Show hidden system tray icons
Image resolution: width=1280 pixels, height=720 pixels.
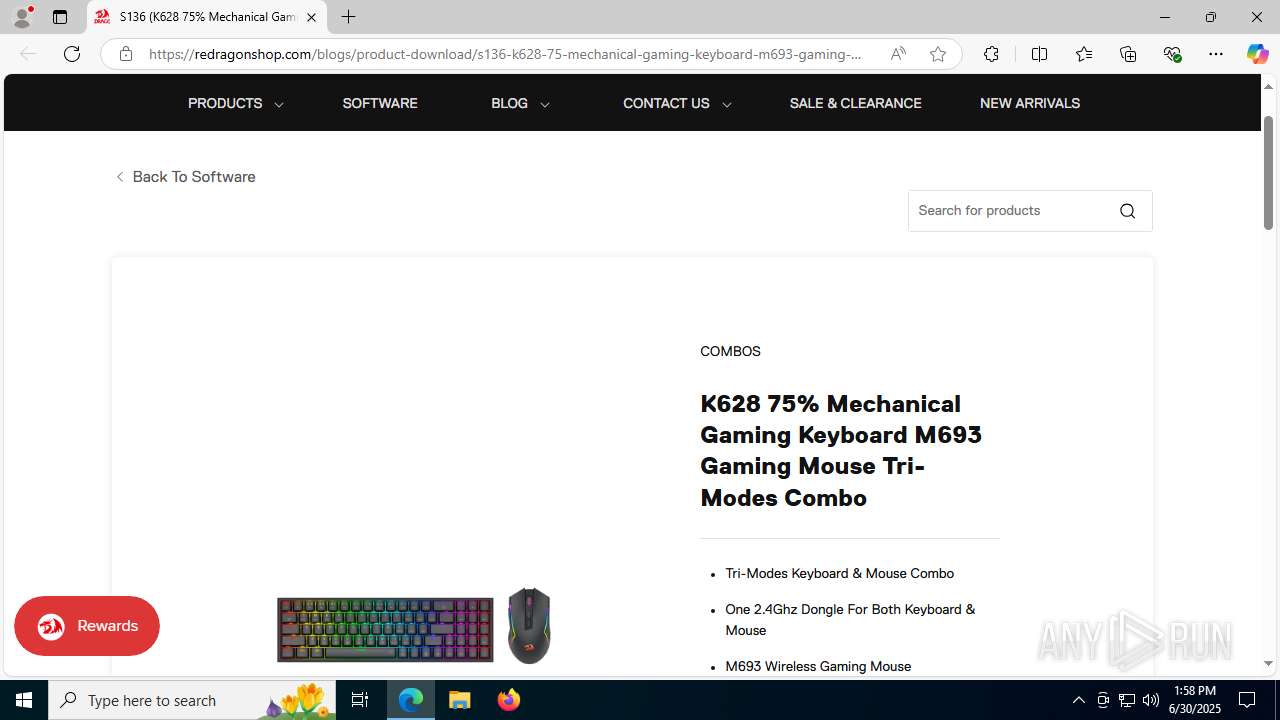coord(1078,700)
